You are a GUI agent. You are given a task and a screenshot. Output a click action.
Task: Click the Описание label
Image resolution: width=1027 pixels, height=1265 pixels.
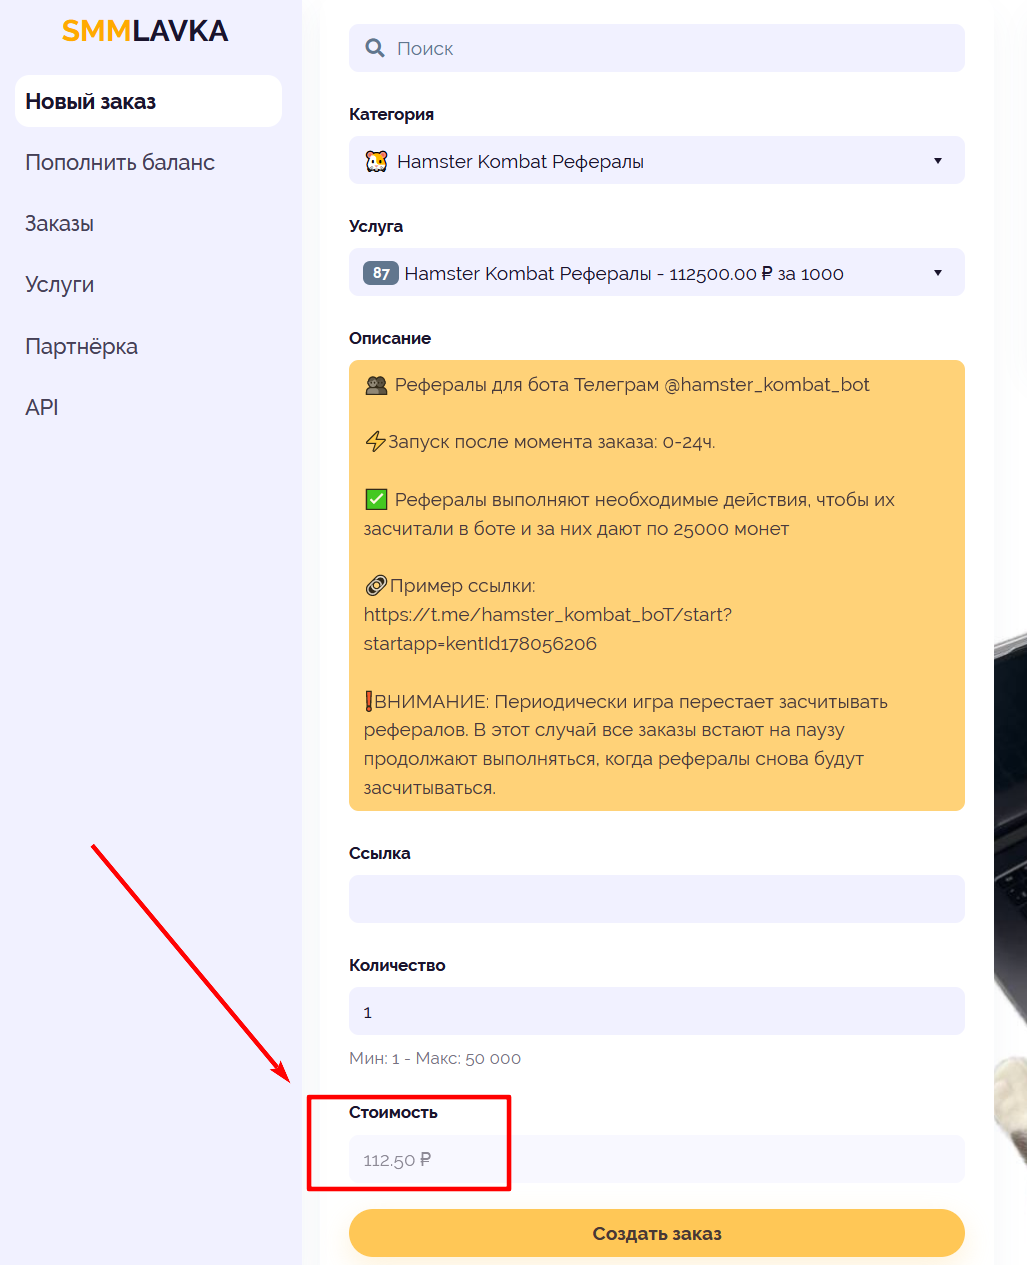390,338
